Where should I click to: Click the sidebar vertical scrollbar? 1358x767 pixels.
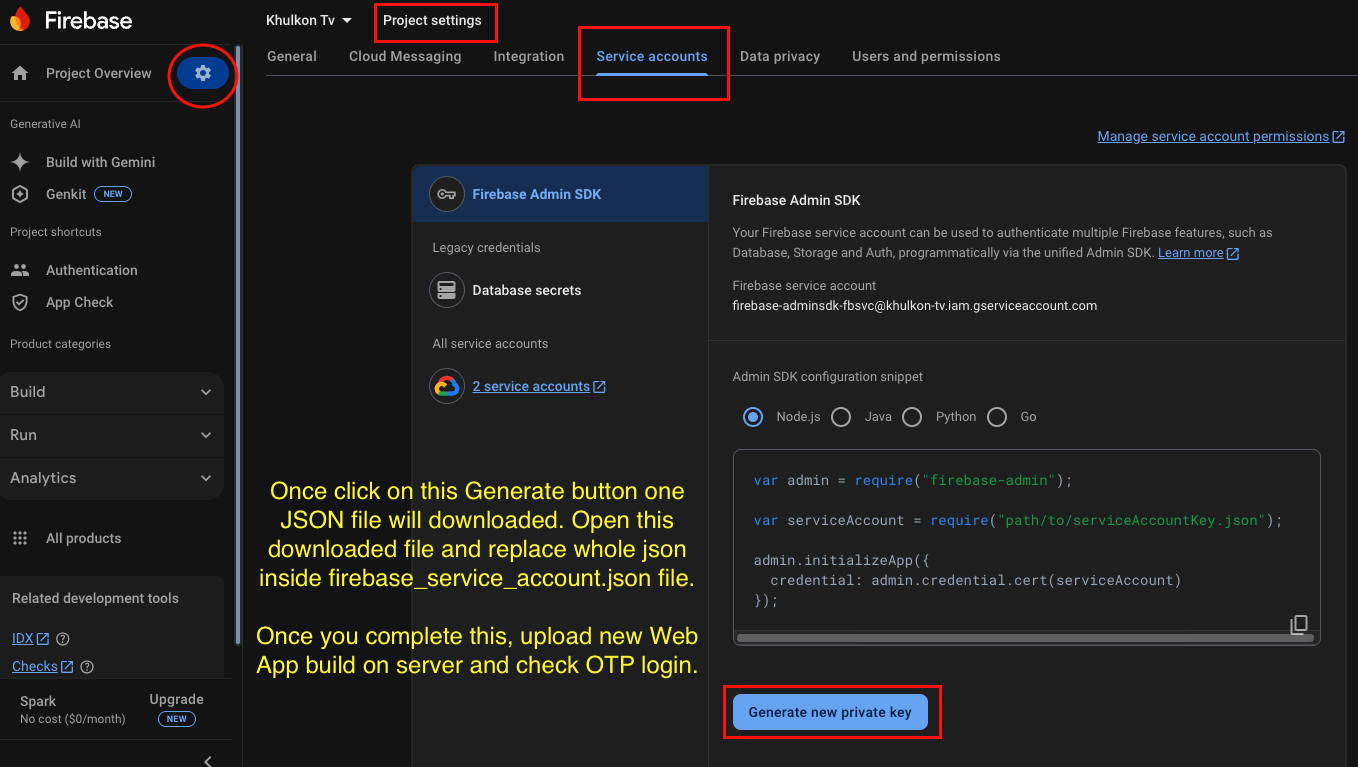tap(237, 345)
